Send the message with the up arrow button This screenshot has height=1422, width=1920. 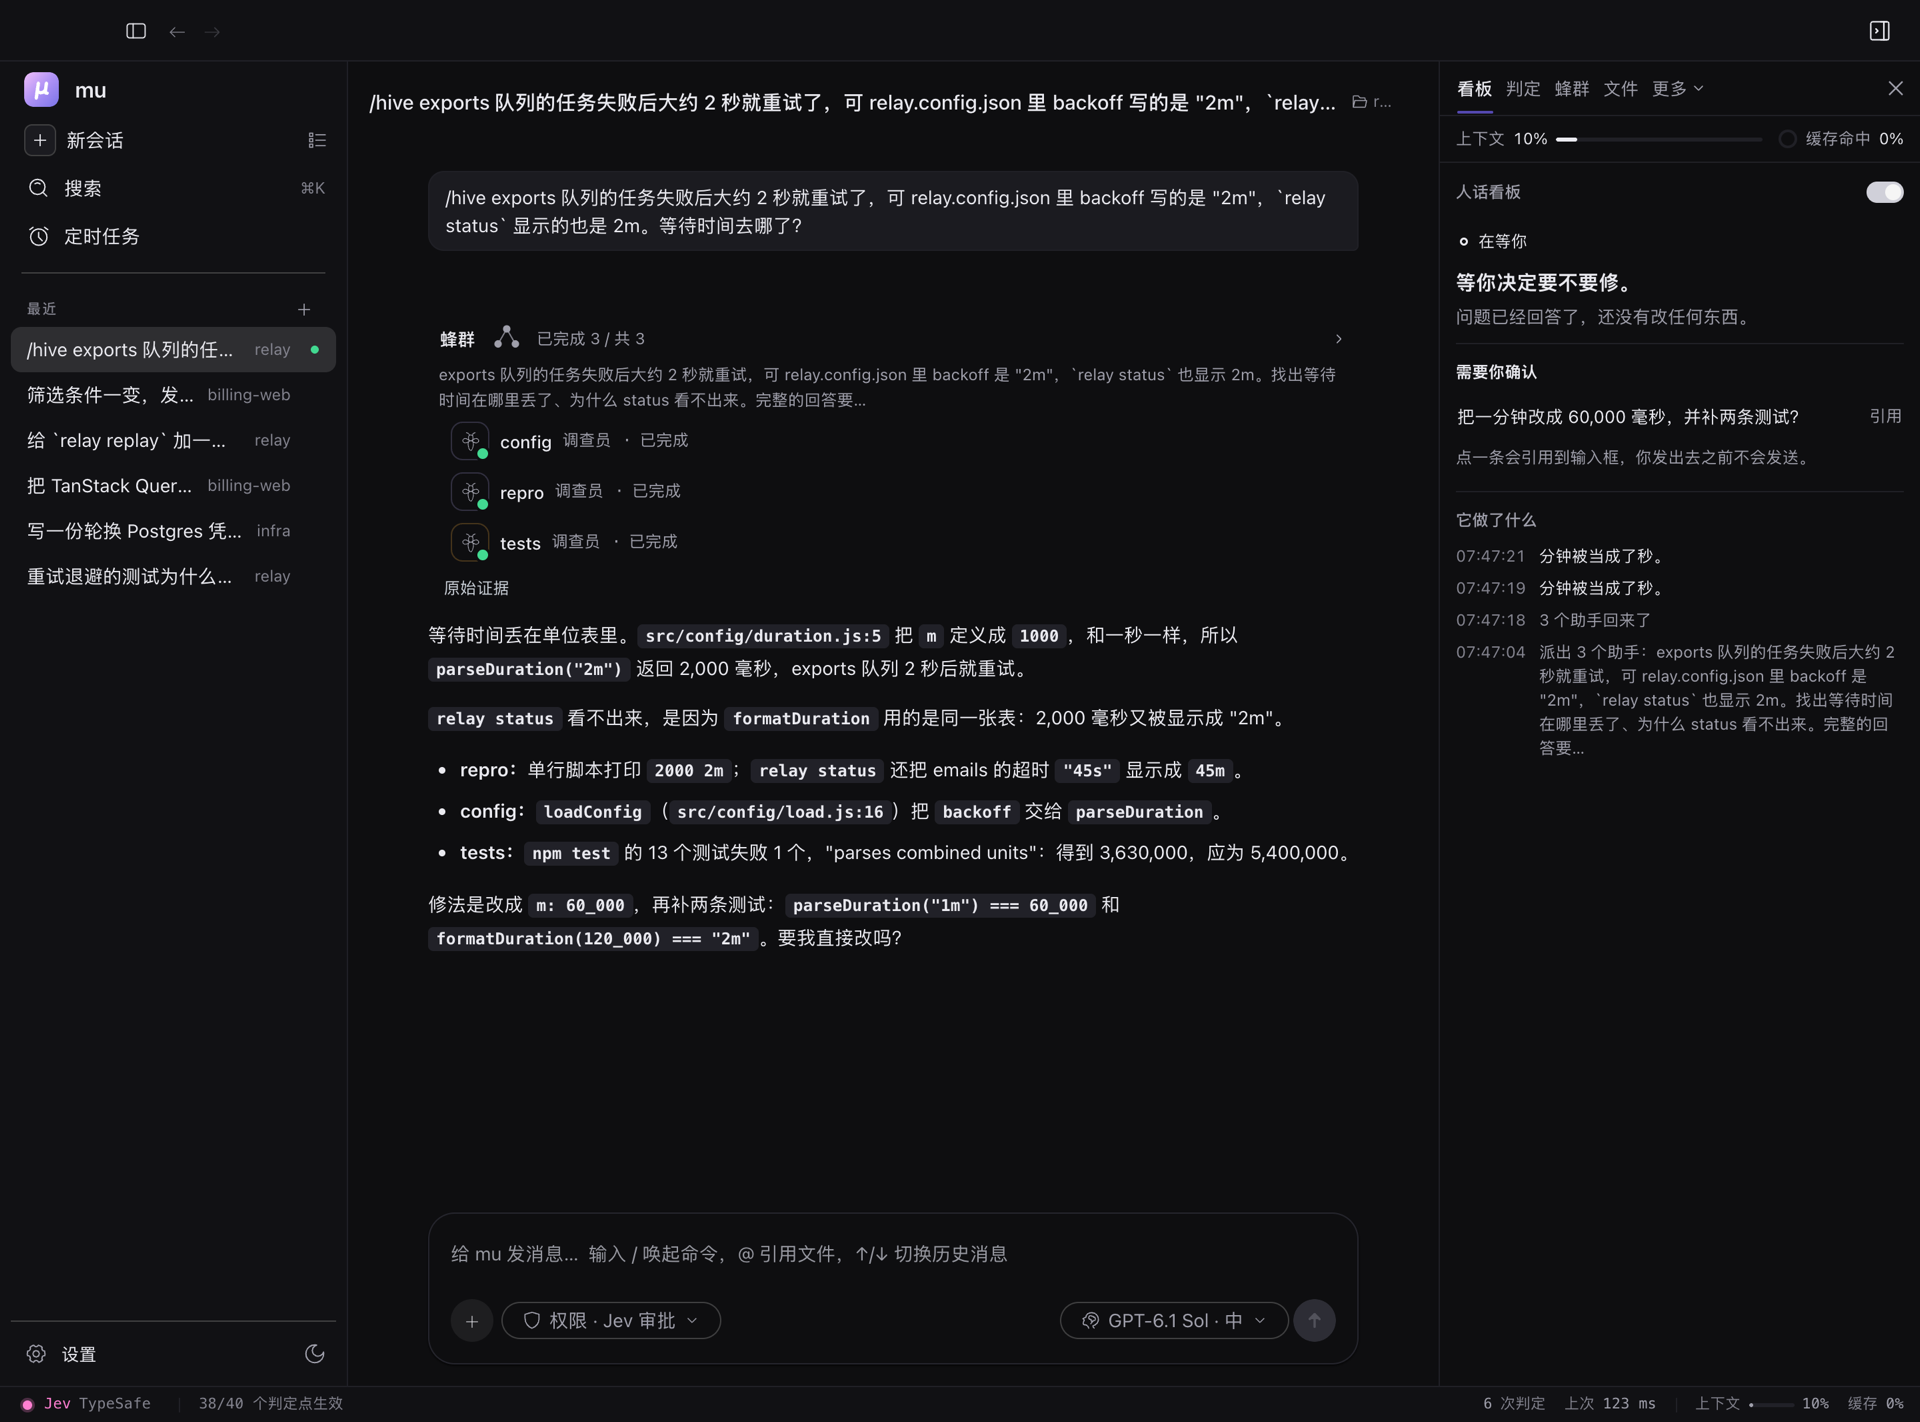click(1314, 1321)
